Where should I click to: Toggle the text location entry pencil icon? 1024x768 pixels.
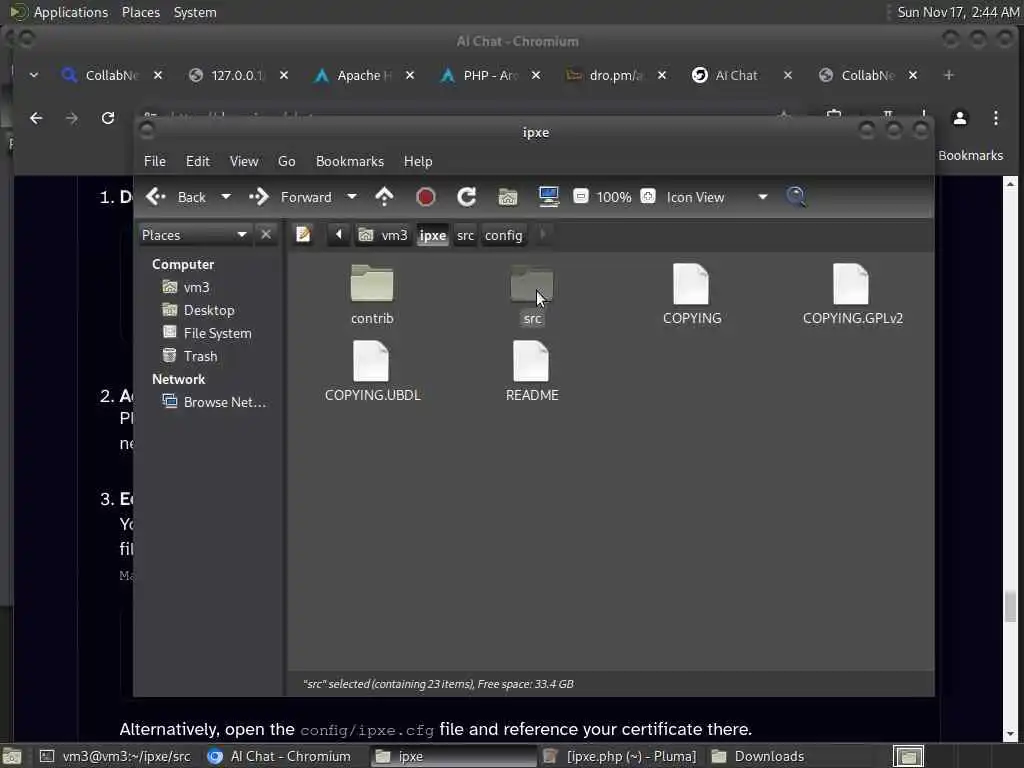303,234
